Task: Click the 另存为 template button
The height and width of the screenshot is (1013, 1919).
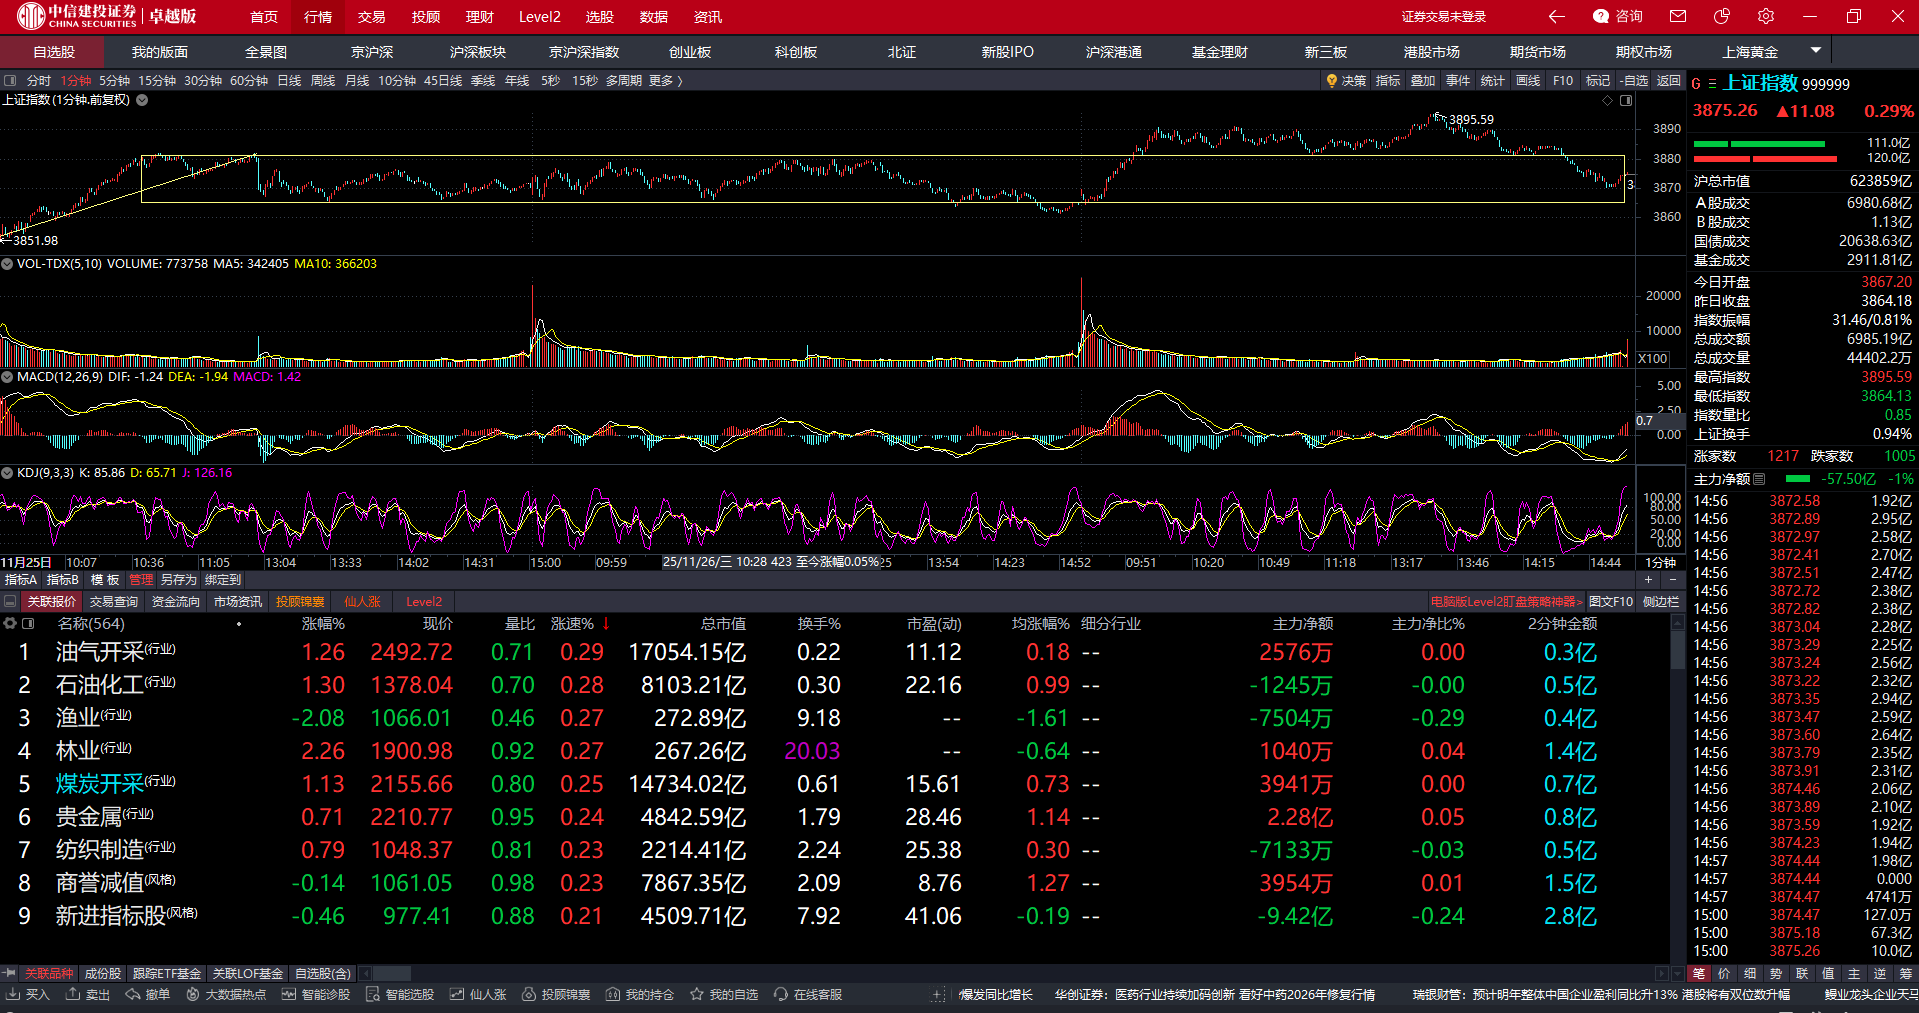Action: click(179, 580)
